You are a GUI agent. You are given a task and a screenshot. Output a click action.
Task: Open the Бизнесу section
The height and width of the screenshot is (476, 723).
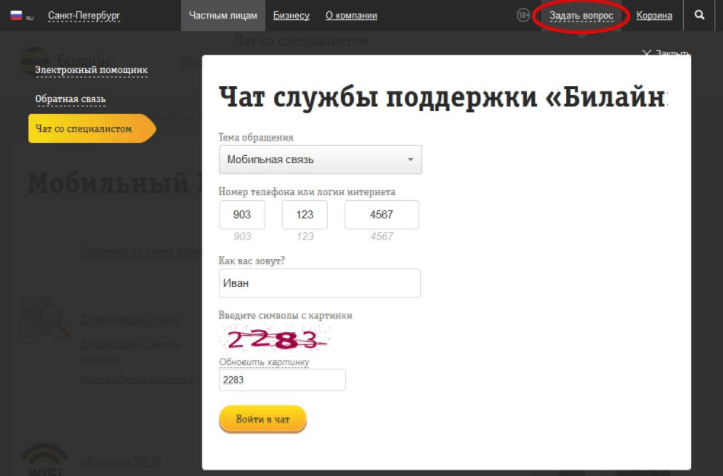click(x=291, y=15)
